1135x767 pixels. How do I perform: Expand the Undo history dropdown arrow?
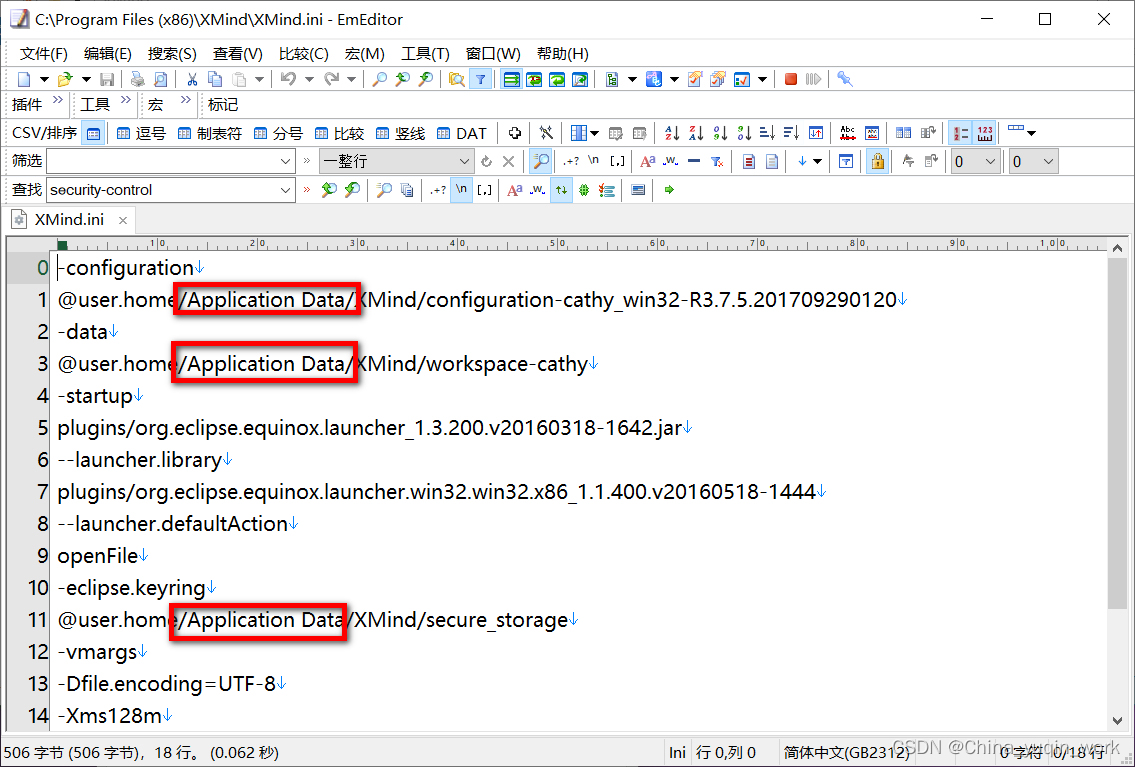pyautogui.click(x=308, y=79)
